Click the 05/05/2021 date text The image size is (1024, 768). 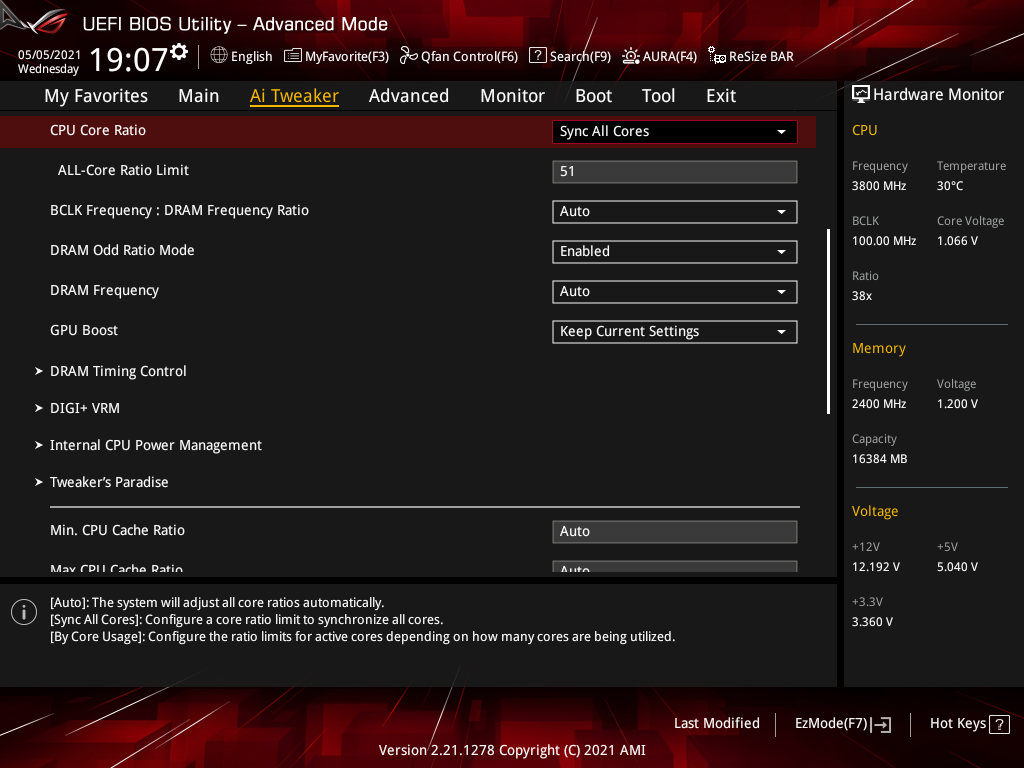click(x=49, y=55)
